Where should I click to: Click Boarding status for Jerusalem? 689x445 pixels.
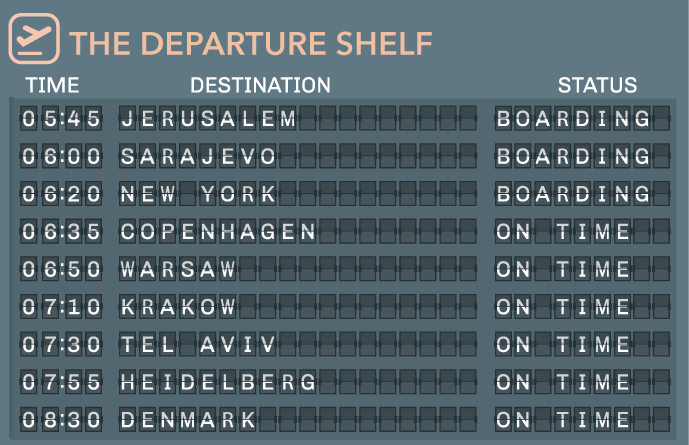point(573,118)
